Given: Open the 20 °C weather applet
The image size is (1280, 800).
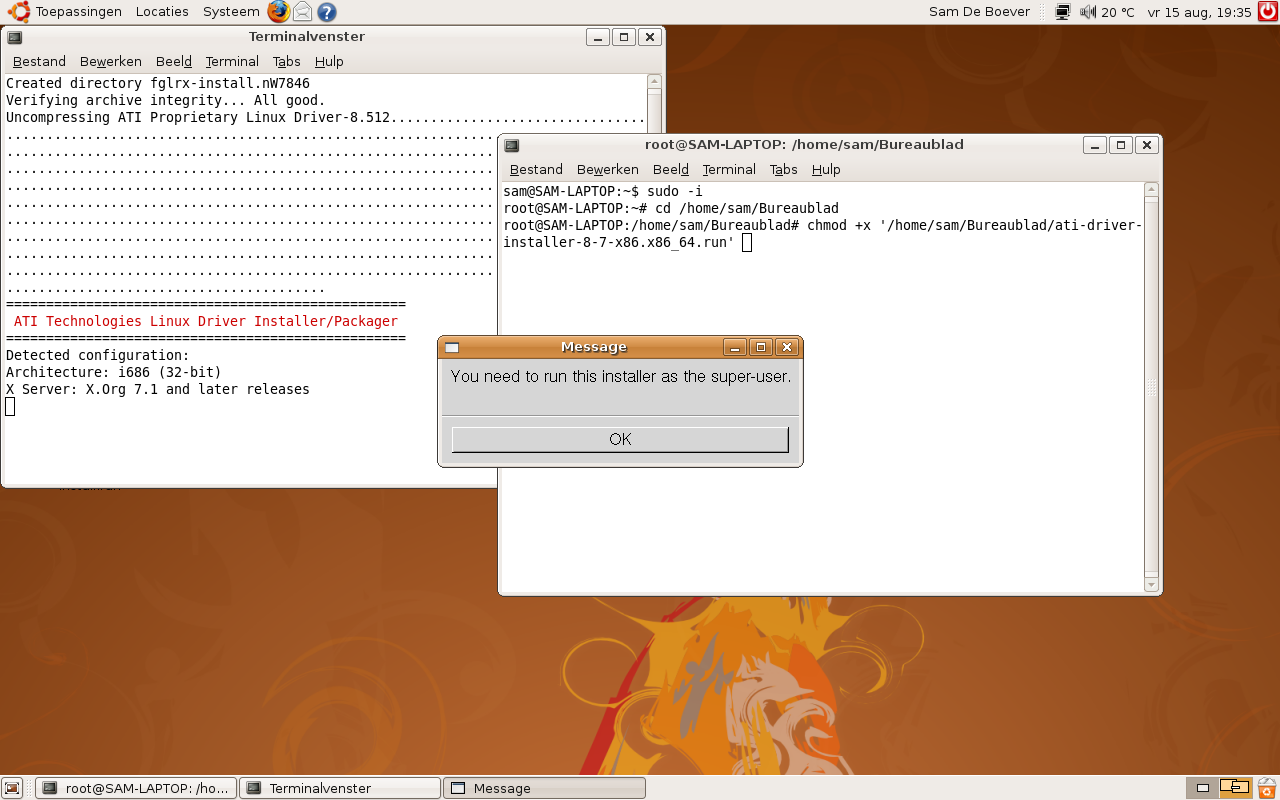Looking at the screenshot, I should pos(1118,12).
